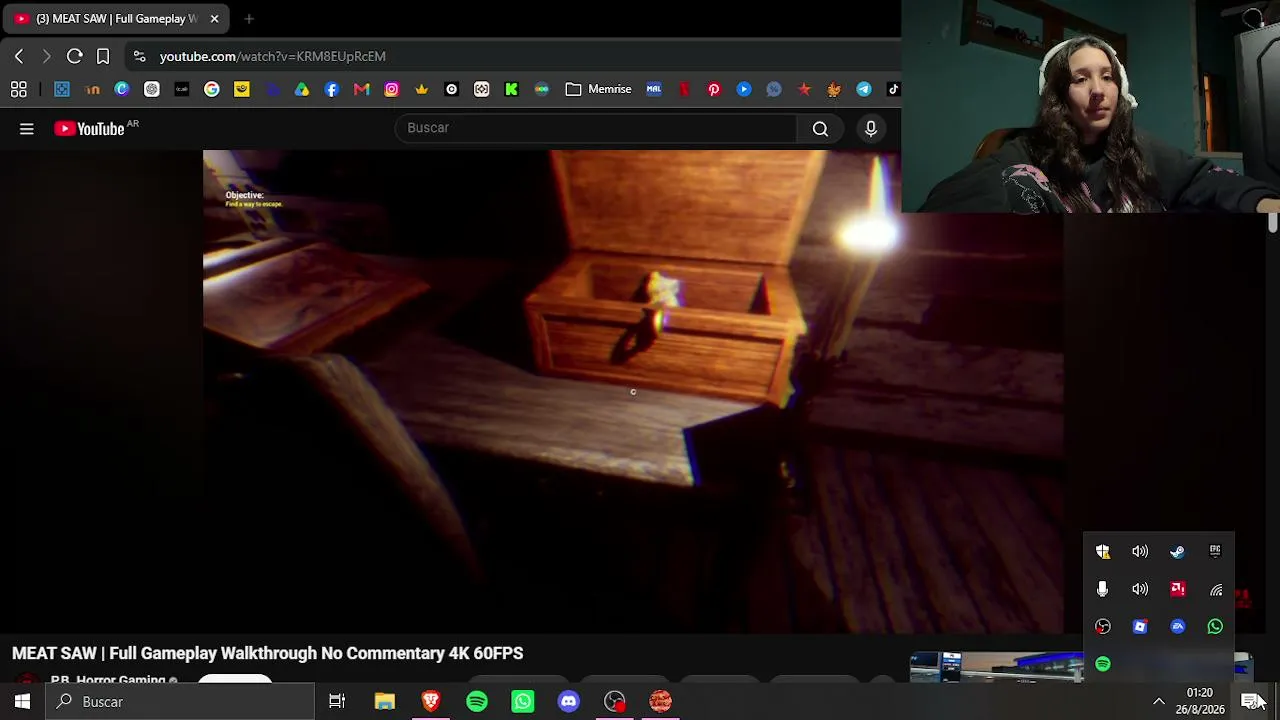Click the microphone tray icon
1280x720 pixels.
coord(1103,589)
